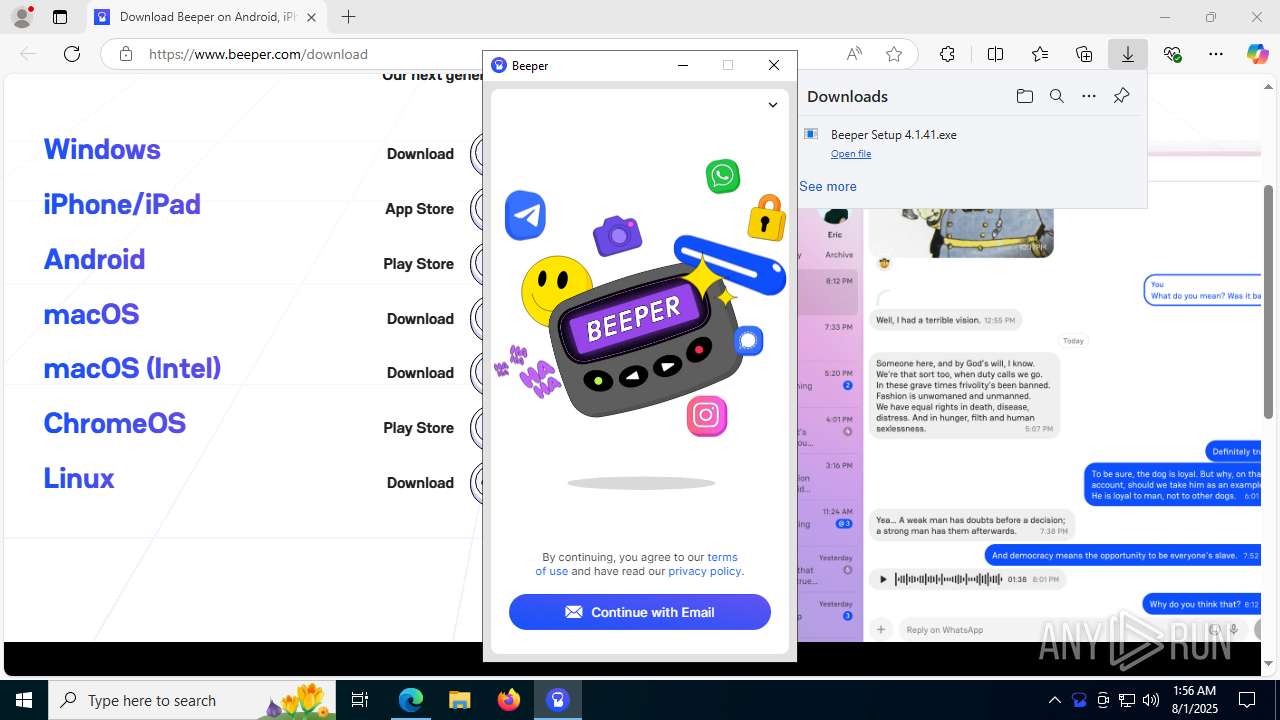
Task: Click Play Store next to Android
Action: coord(418,264)
